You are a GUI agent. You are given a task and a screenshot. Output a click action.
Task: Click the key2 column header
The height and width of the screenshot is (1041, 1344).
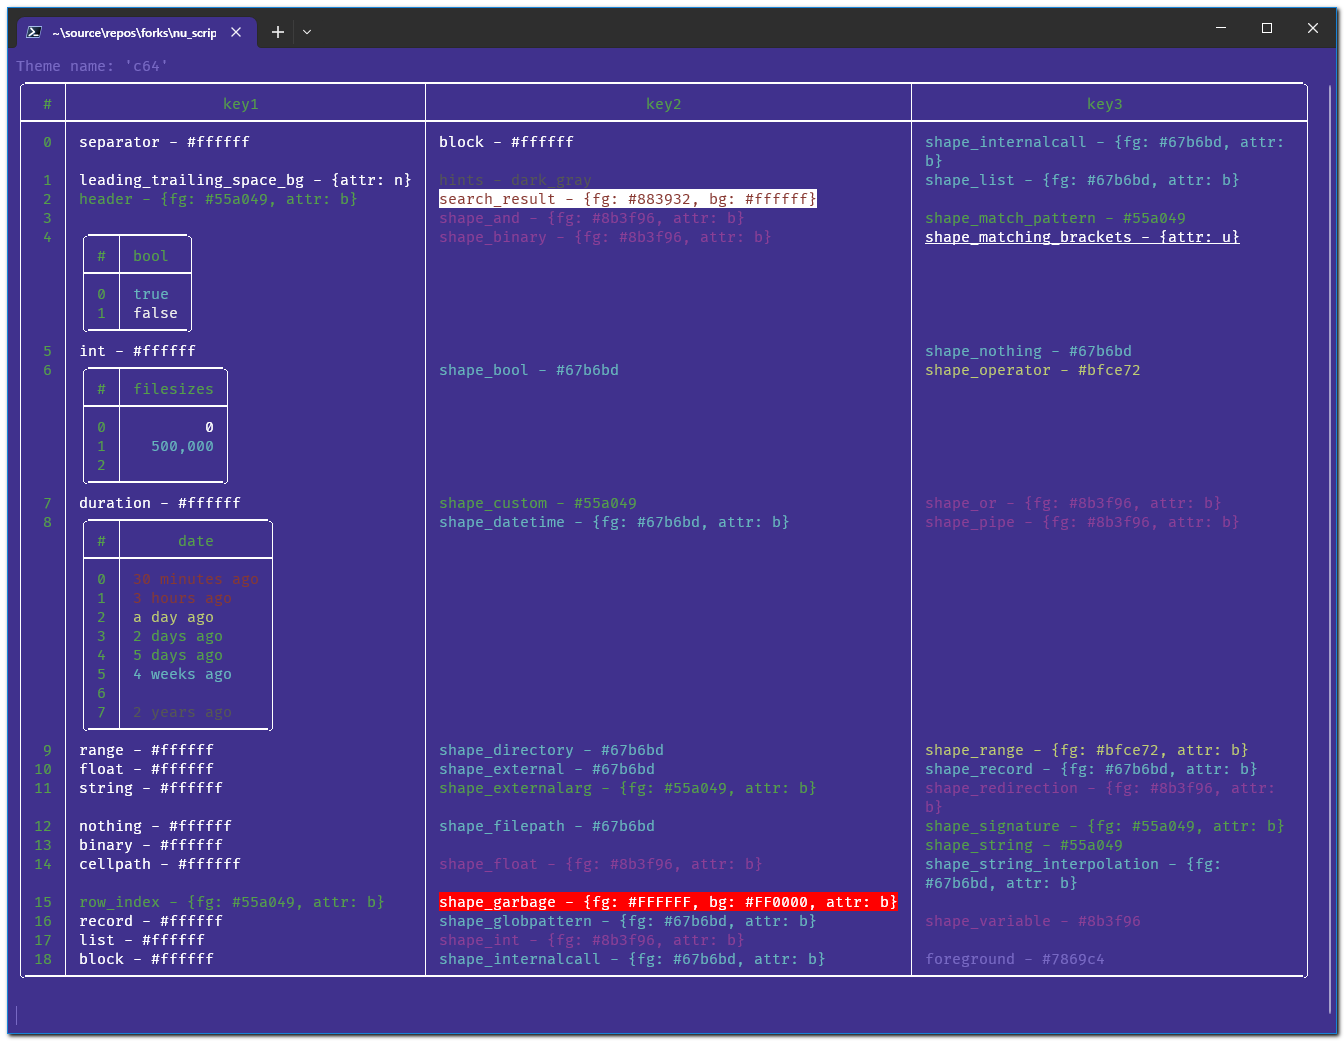(x=664, y=104)
